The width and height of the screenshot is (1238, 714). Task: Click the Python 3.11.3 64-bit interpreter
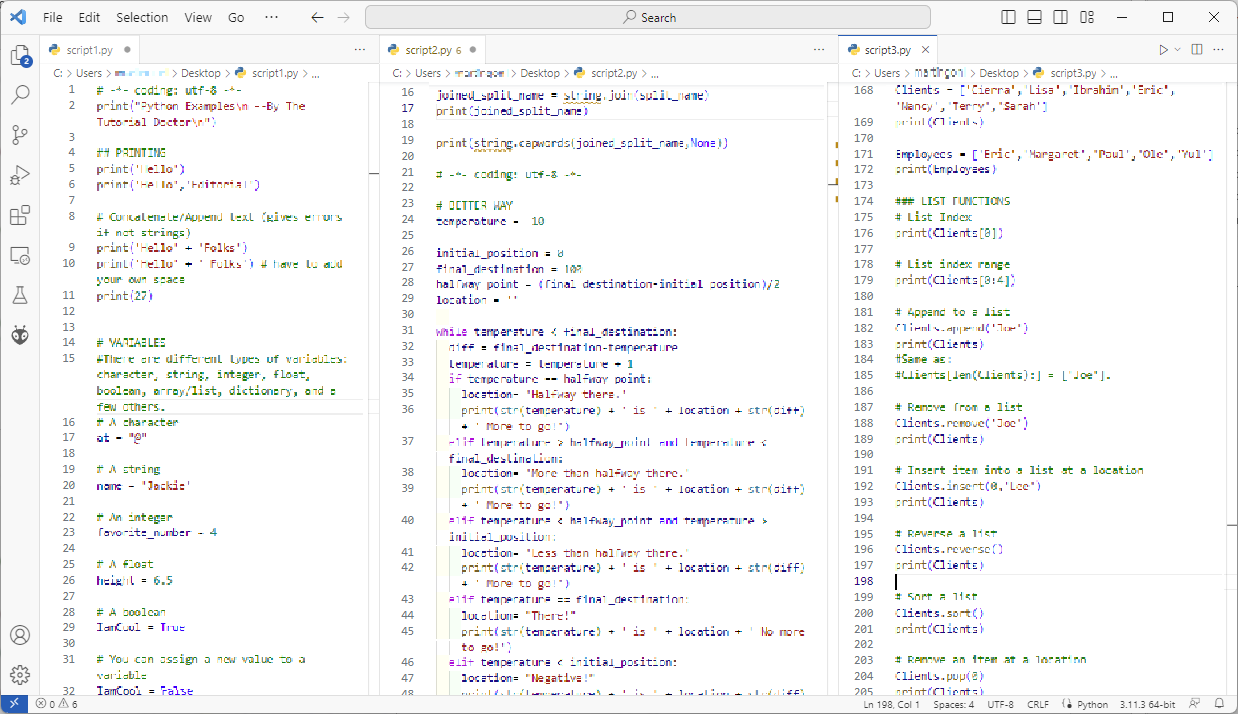coord(1147,704)
